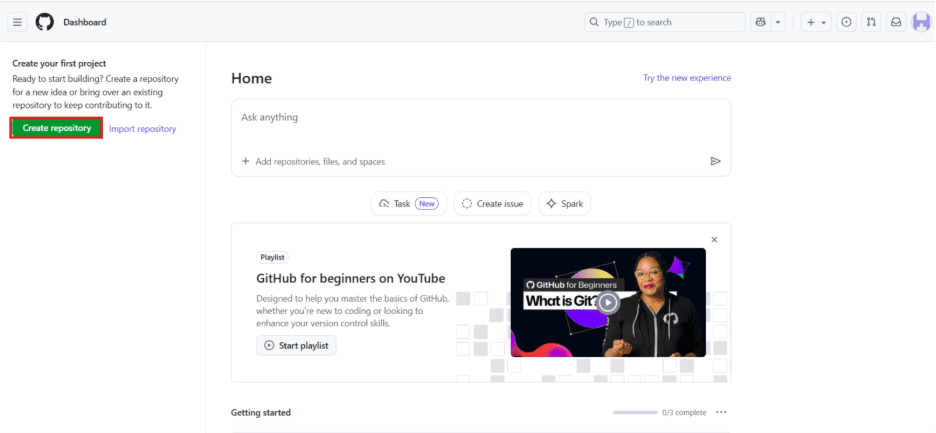Open the Getting started three-dots menu

722,412
